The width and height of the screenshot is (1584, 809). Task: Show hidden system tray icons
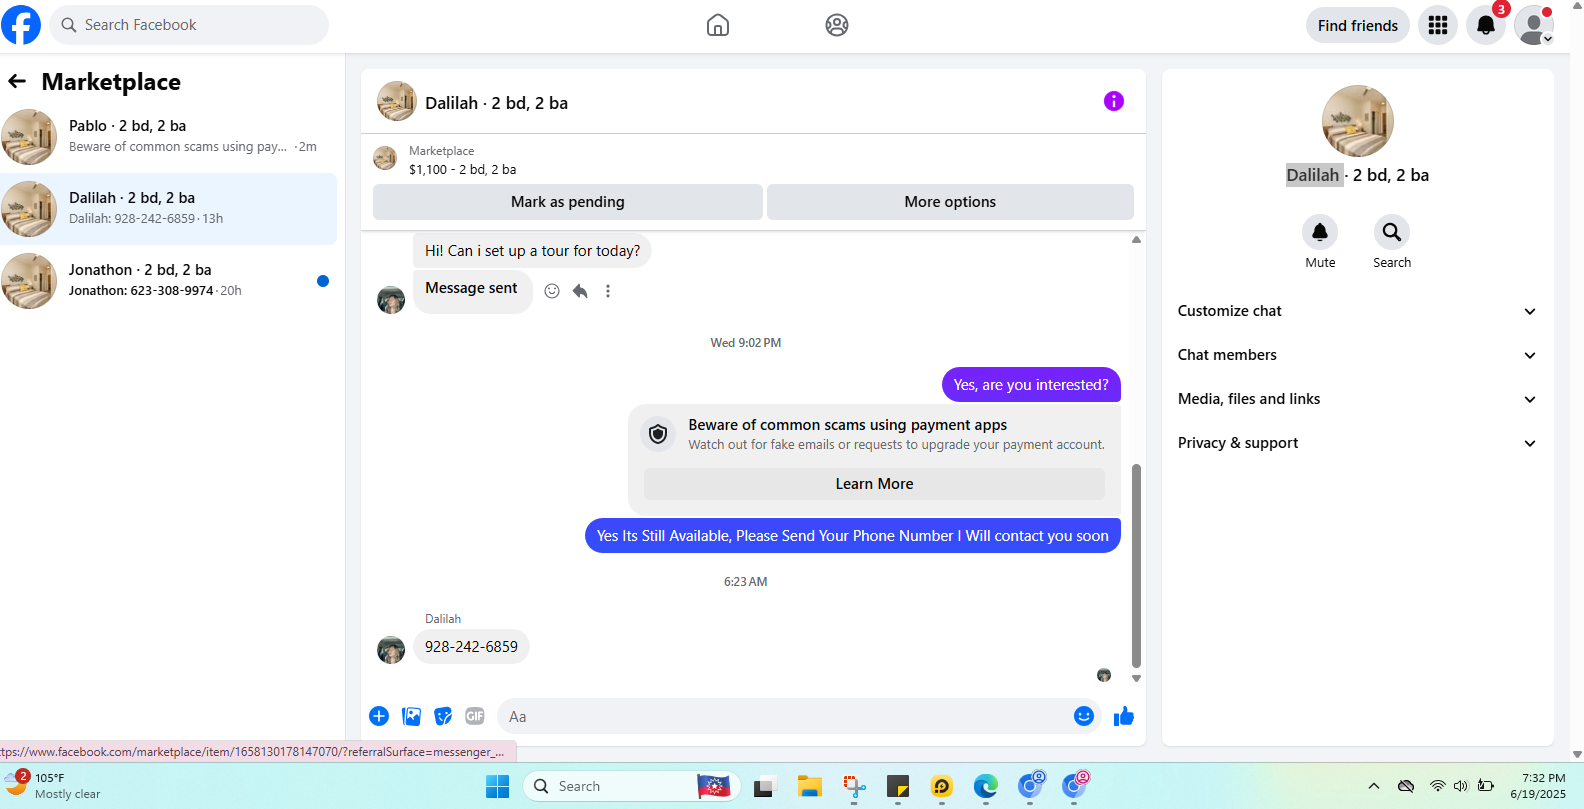1374,787
